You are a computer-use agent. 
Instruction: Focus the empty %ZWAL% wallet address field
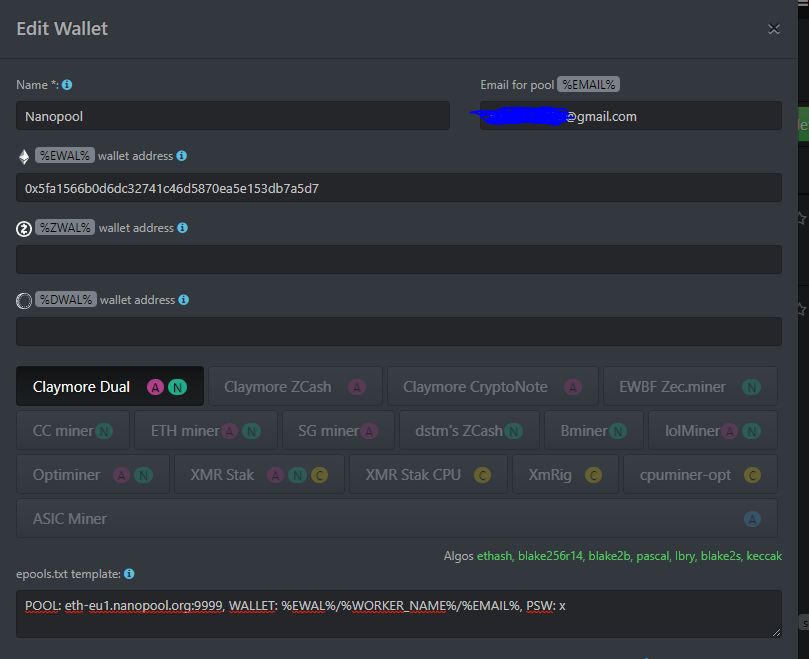(399, 260)
